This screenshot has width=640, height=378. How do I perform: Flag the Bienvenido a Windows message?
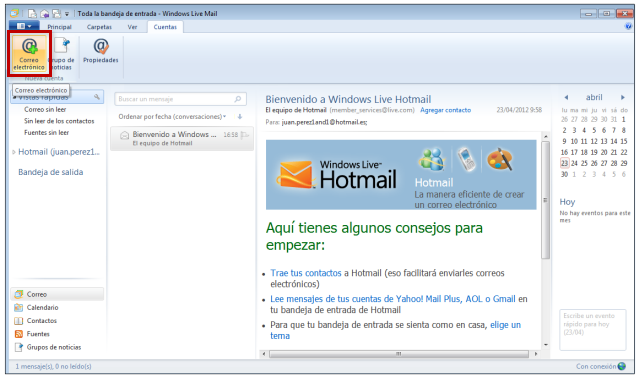click(x=245, y=135)
